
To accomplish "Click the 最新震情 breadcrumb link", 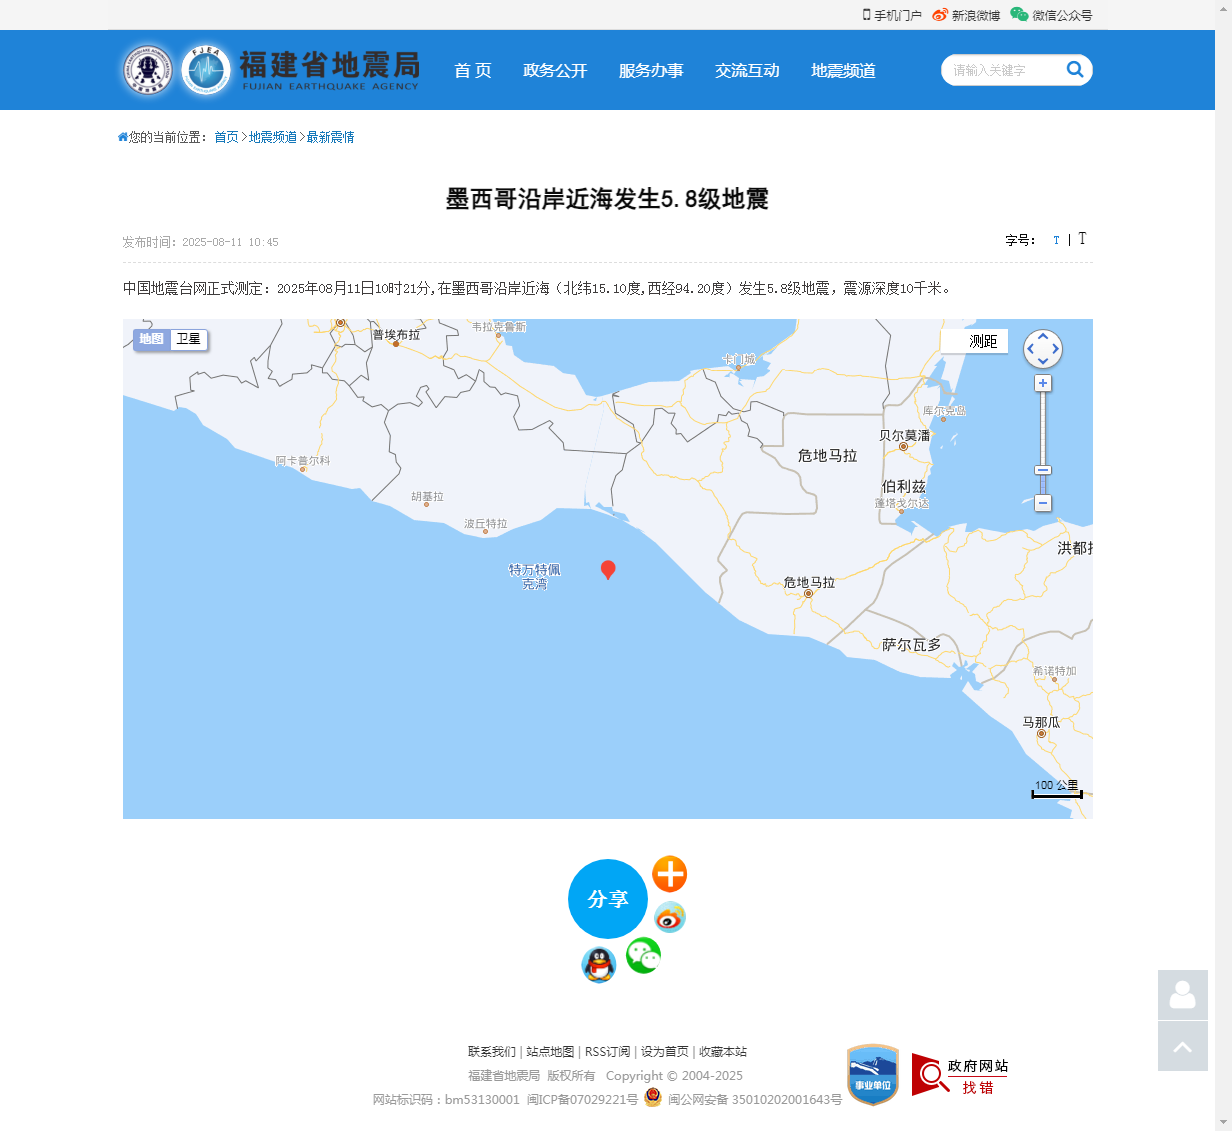I will point(330,137).
